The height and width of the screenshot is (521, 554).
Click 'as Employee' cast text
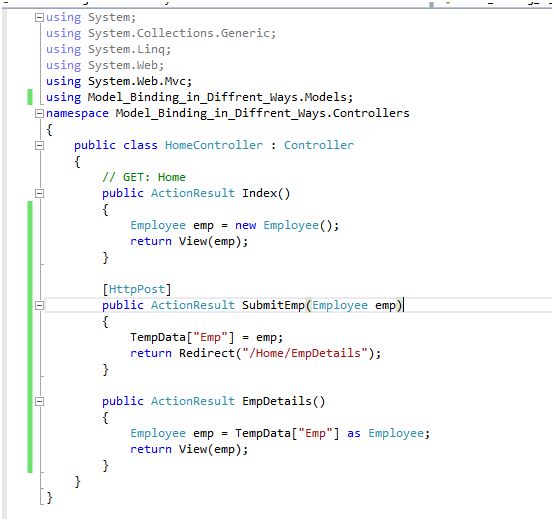point(385,433)
